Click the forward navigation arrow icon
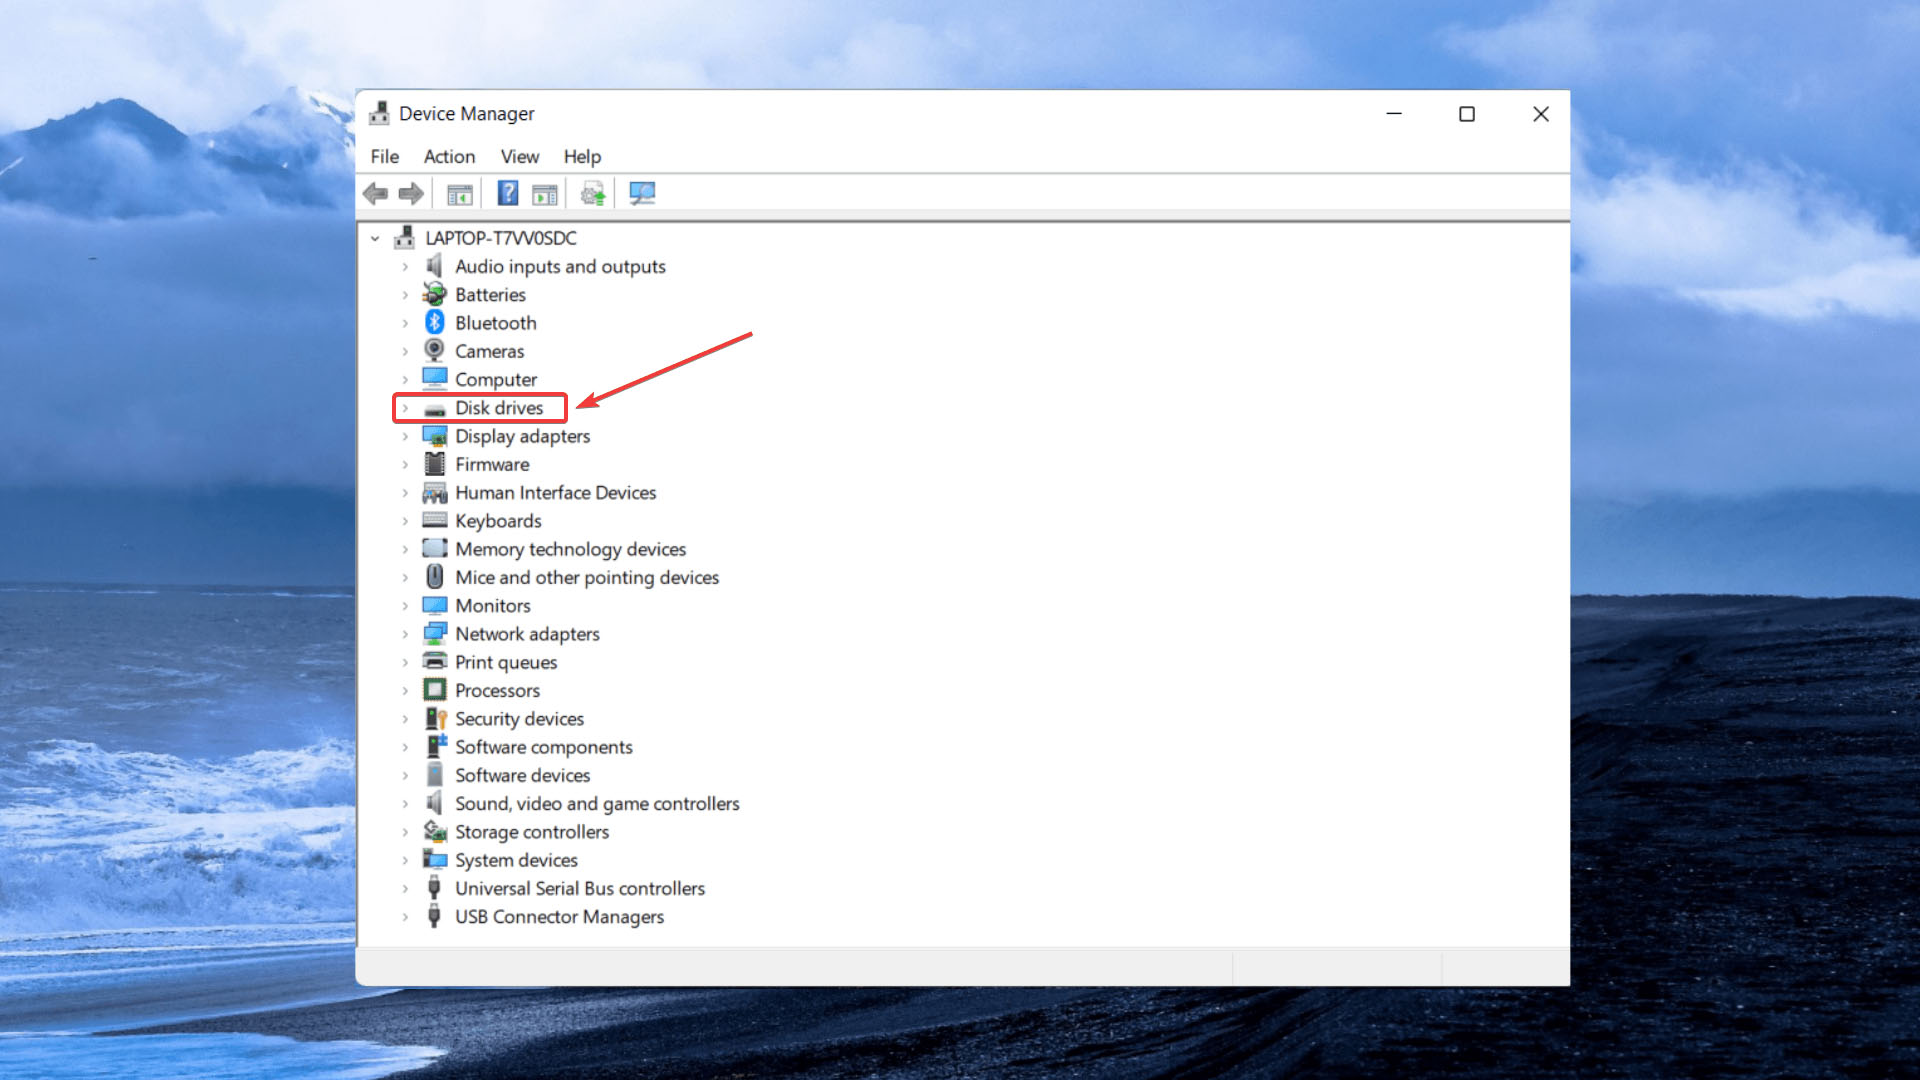Viewport: 1920px width, 1080px height. [411, 194]
